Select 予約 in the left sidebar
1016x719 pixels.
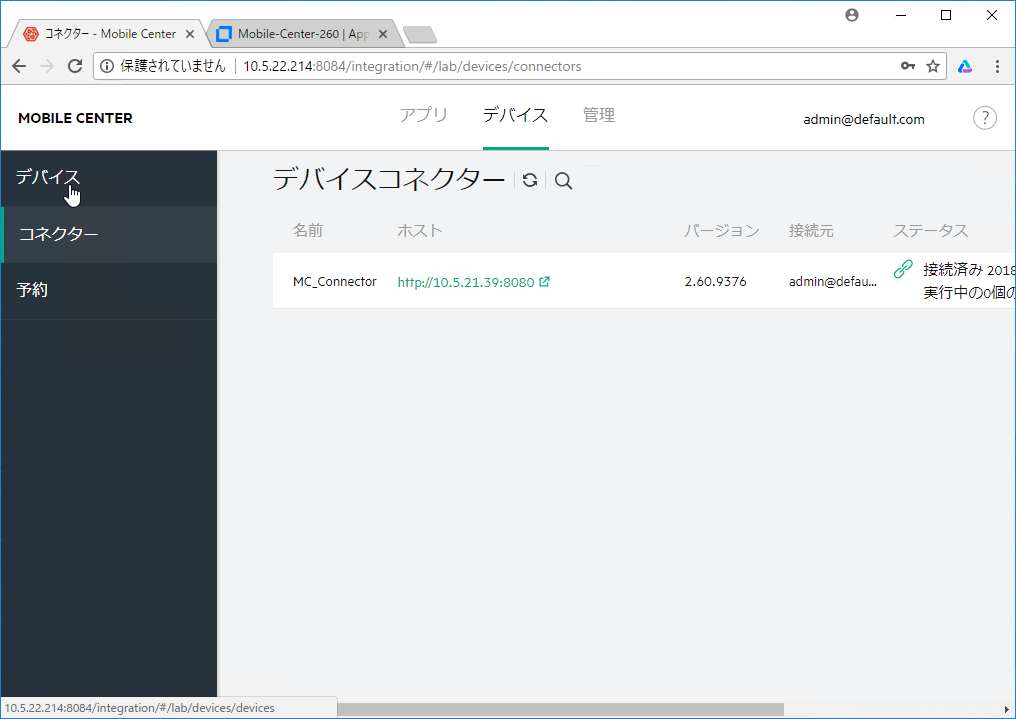click(x=109, y=291)
